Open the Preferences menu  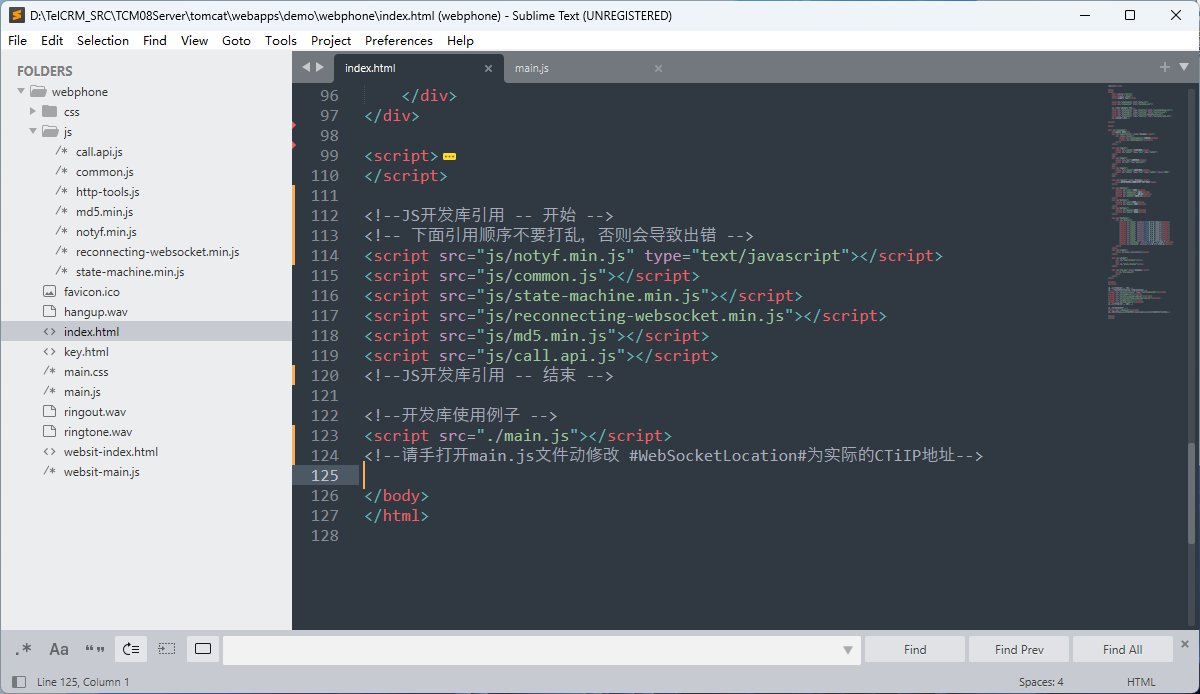[x=398, y=41]
